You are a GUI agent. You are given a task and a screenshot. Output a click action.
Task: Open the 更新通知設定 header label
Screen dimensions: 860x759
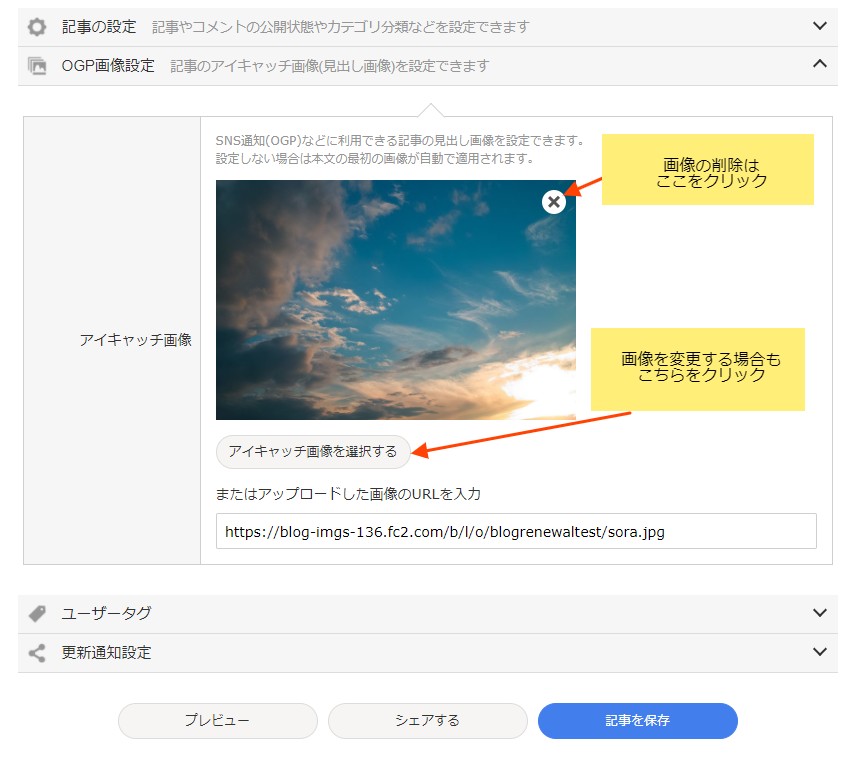click(106, 653)
